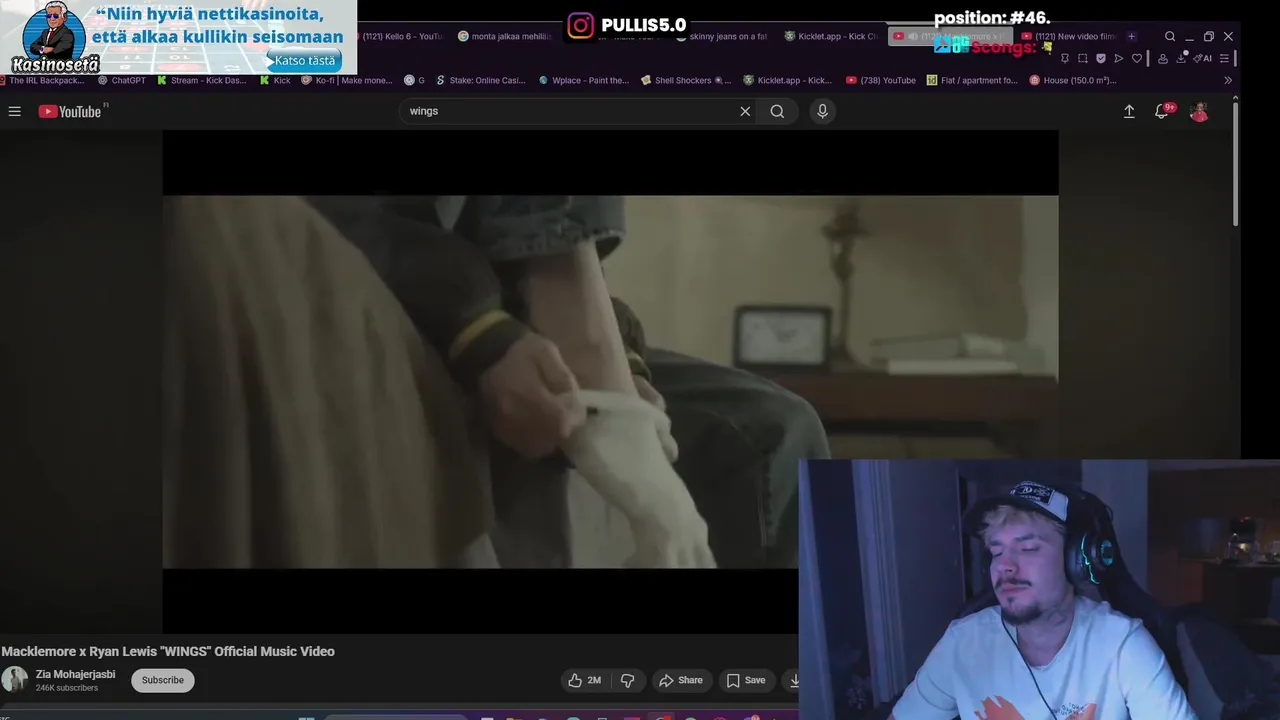This screenshot has width=1280, height=720.
Task: Open 'House (150.0 m²)...' bookmark
Action: coord(1073,80)
